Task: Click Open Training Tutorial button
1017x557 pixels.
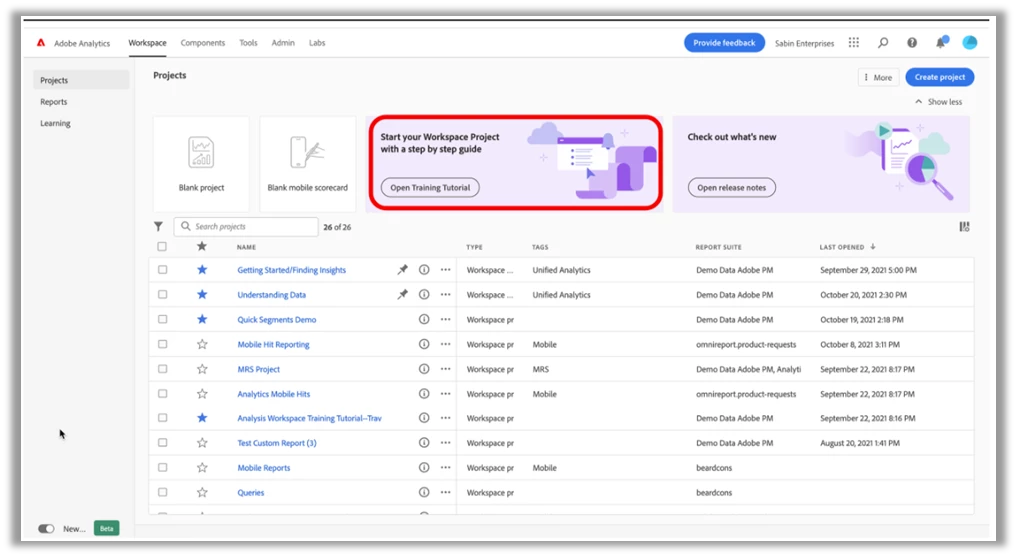Action: 430,187
